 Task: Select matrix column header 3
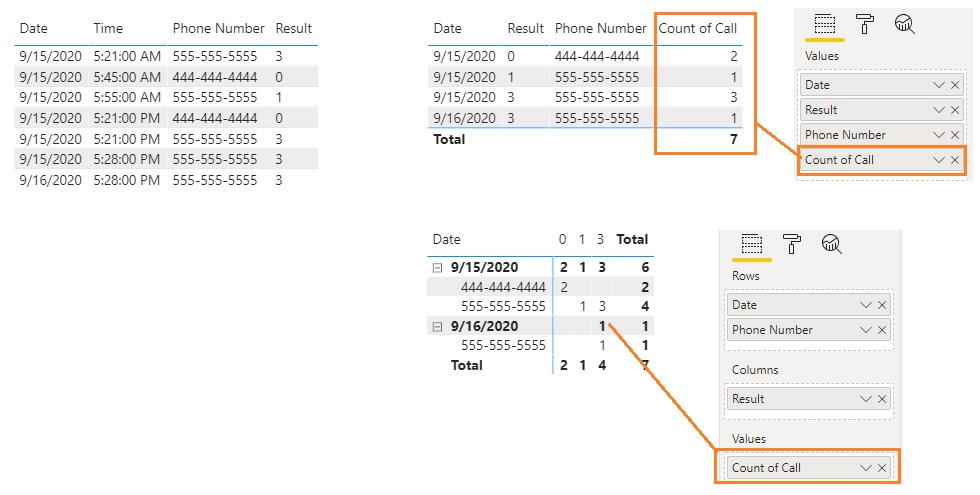coord(600,239)
